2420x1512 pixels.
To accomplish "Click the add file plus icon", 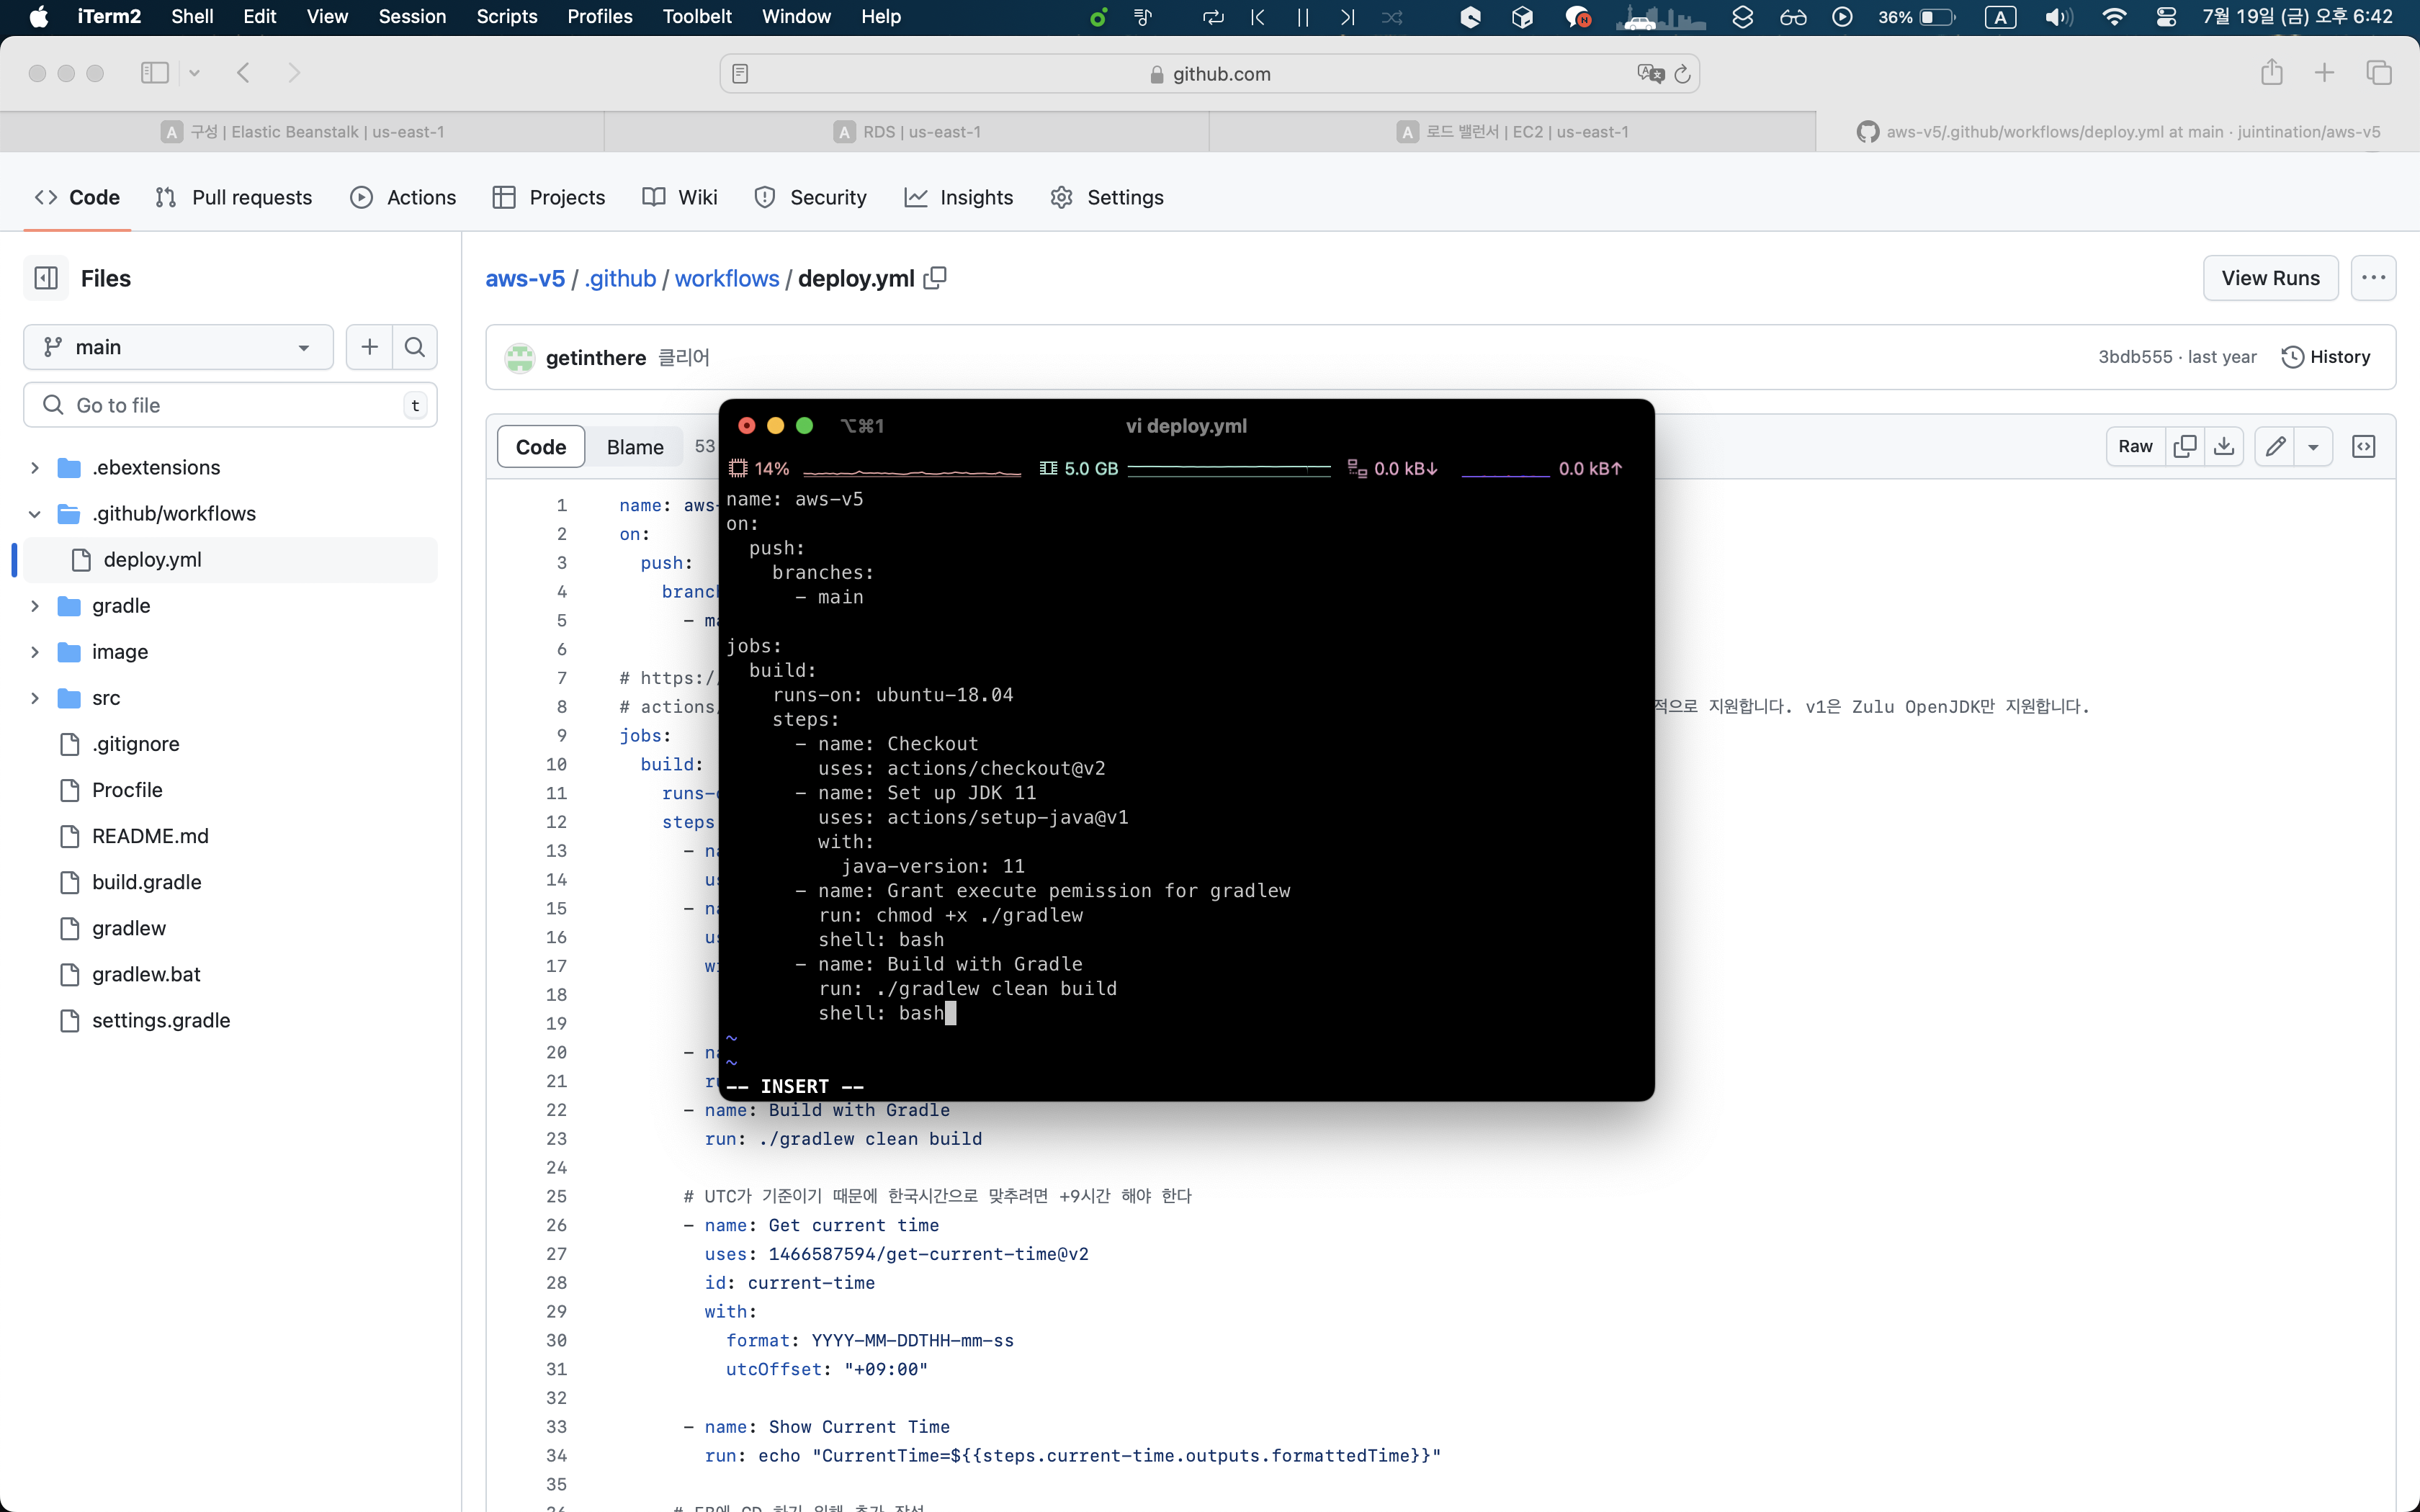I will pyautogui.click(x=369, y=347).
